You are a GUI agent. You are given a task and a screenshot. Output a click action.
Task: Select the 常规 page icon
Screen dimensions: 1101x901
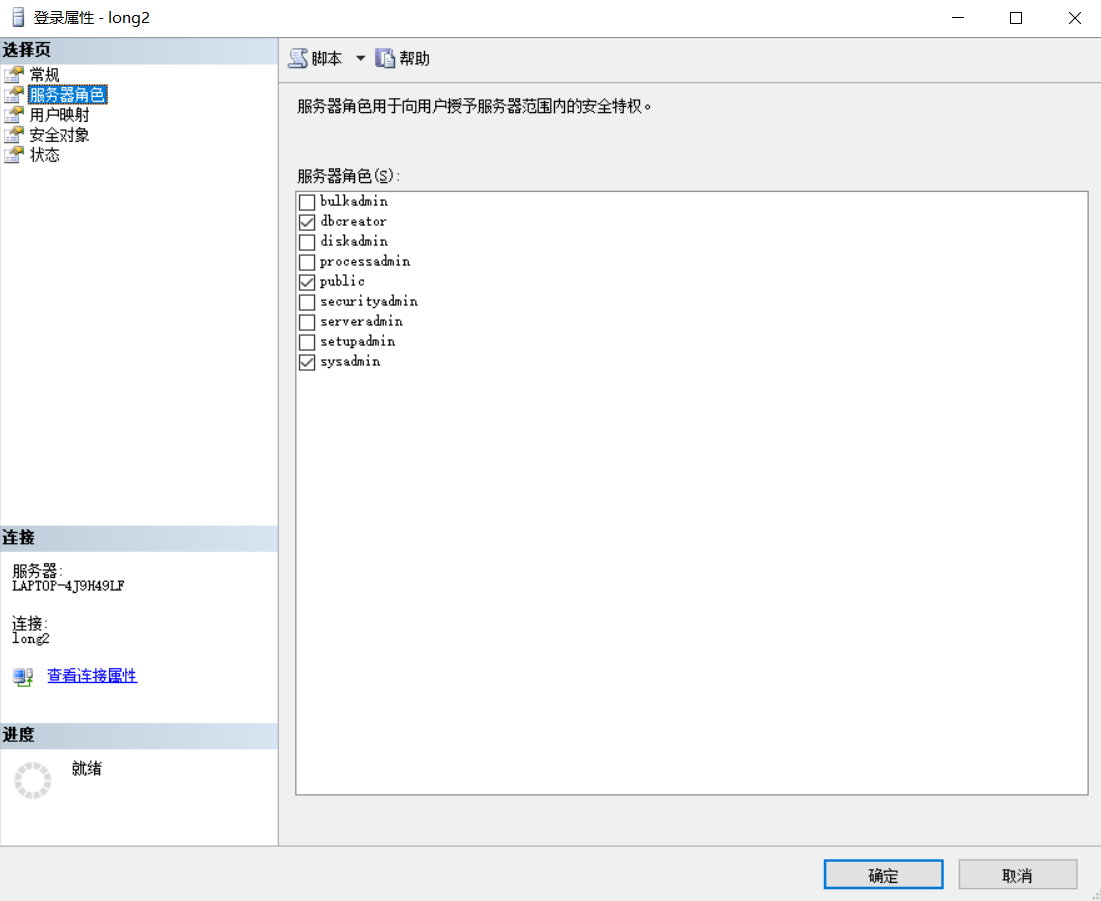point(17,74)
